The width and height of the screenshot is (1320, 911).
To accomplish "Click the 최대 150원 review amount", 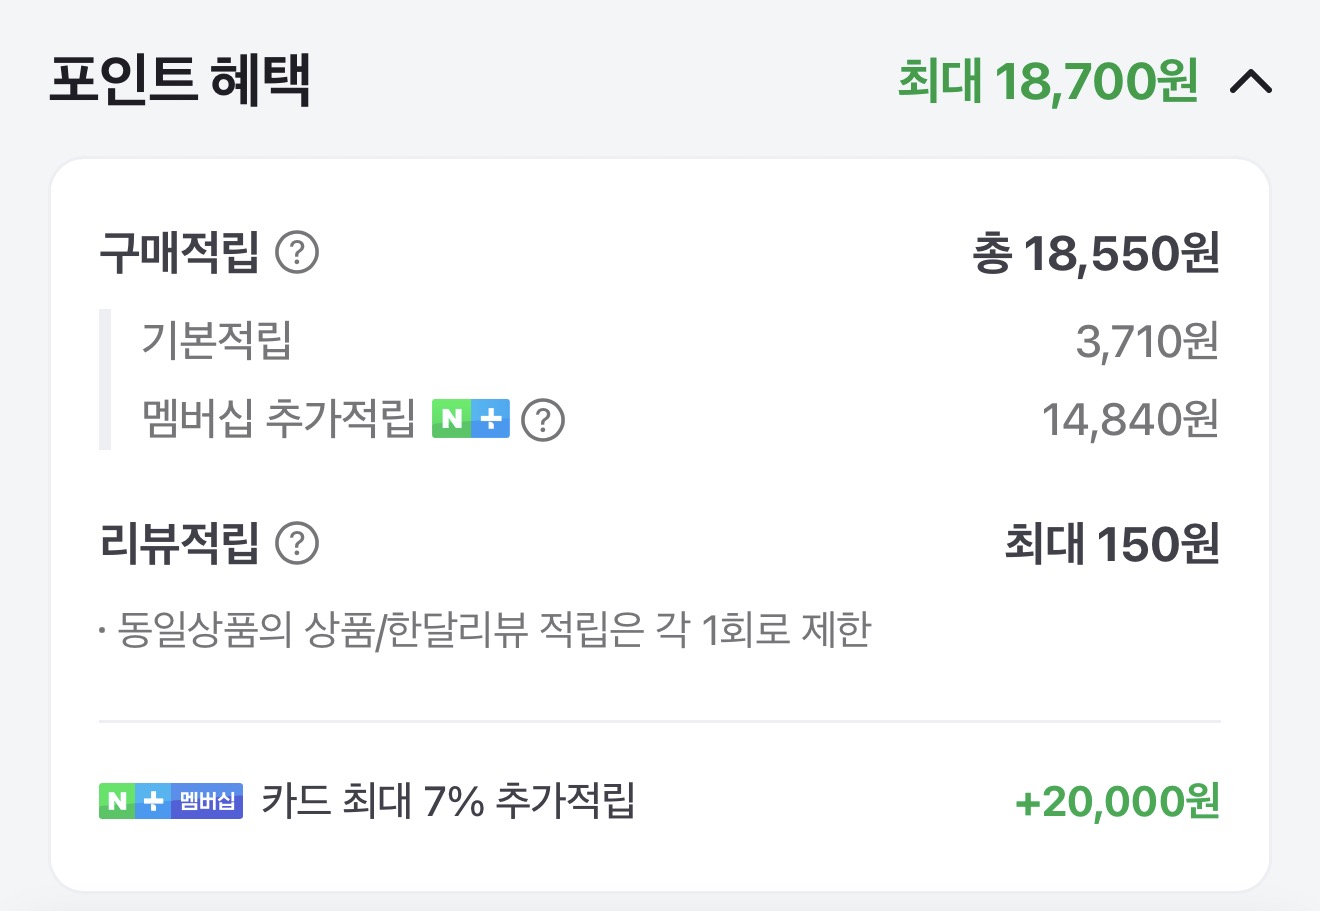I will coord(1112,544).
